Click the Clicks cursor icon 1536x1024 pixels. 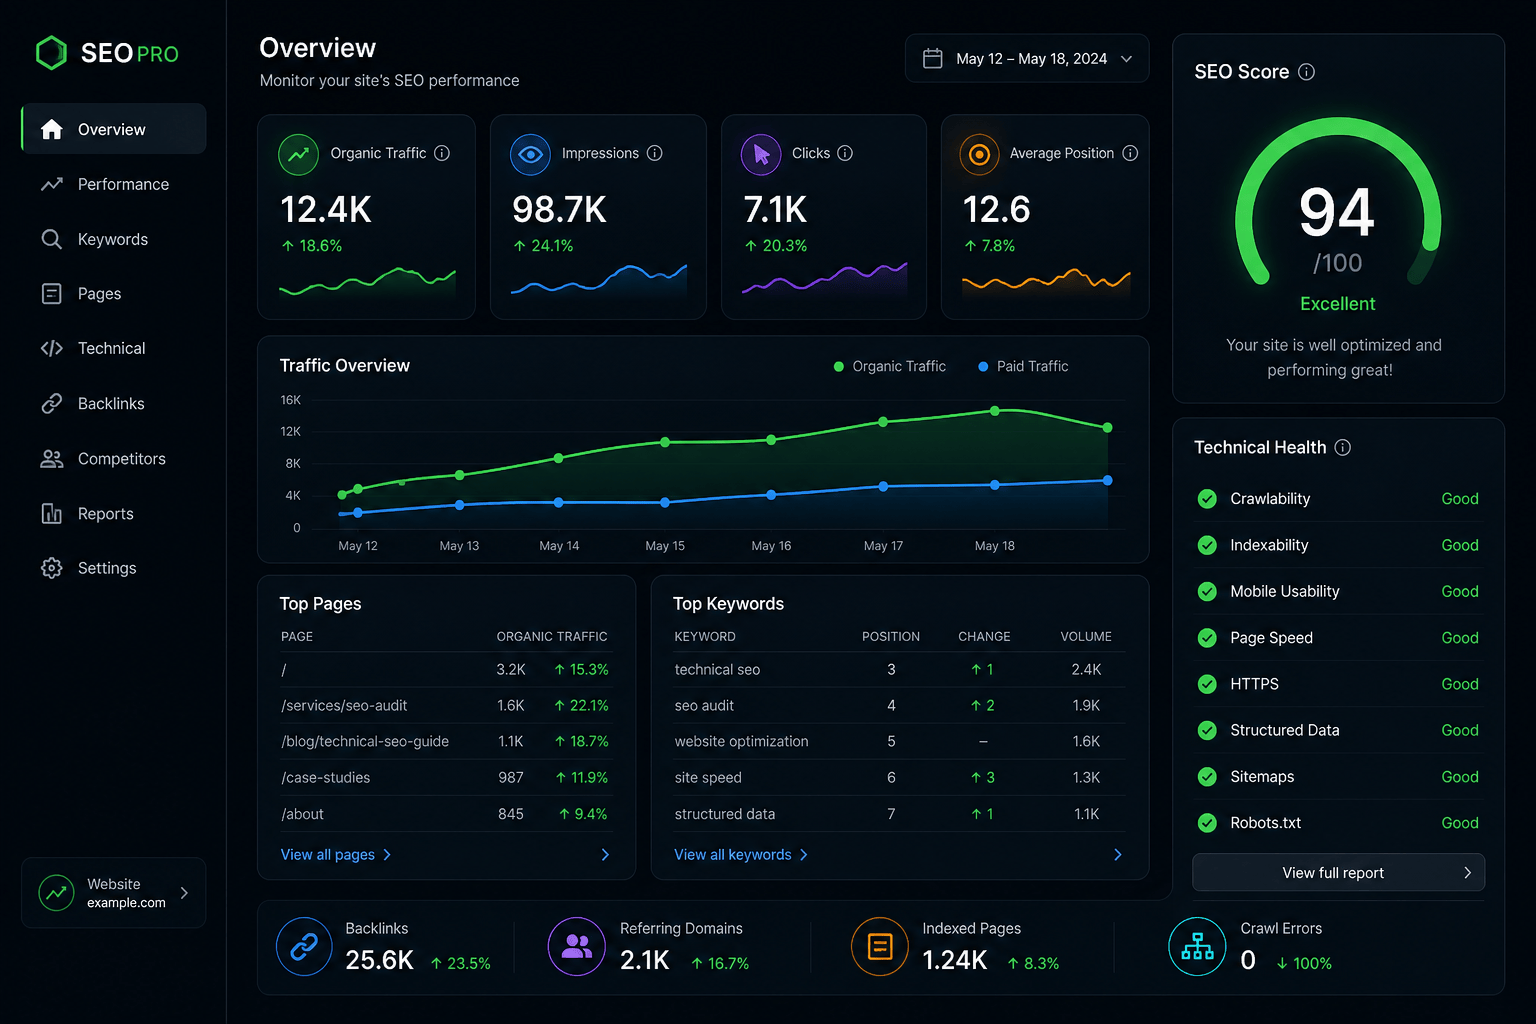761,154
